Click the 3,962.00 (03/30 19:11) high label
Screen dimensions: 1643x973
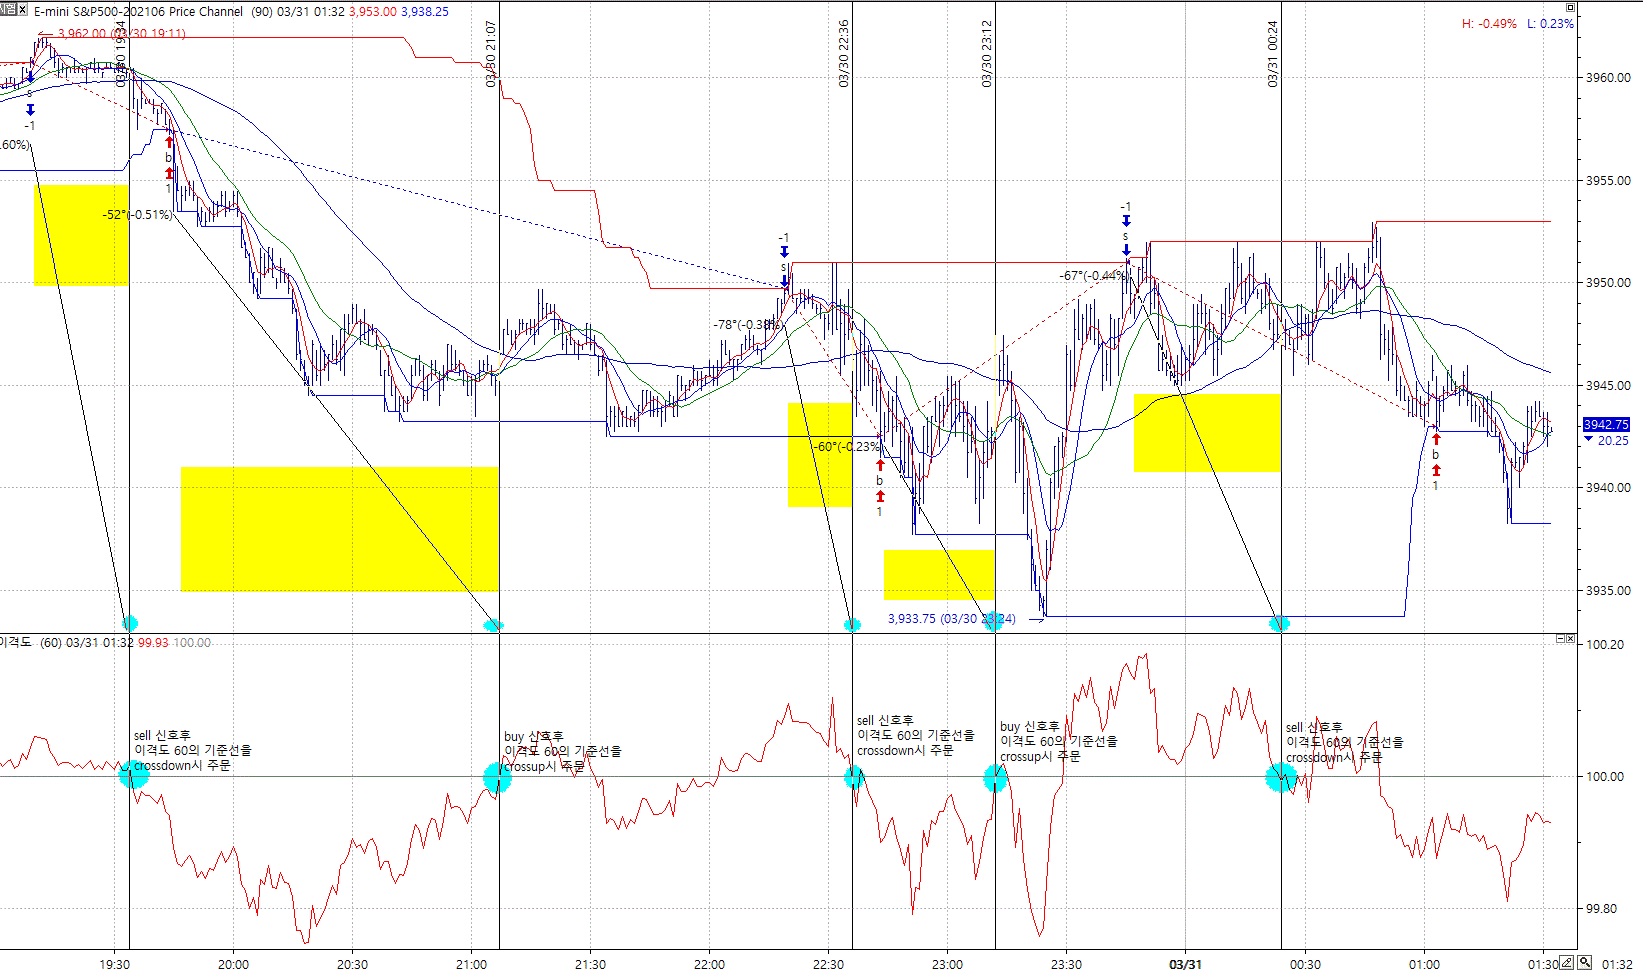pos(121,33)
